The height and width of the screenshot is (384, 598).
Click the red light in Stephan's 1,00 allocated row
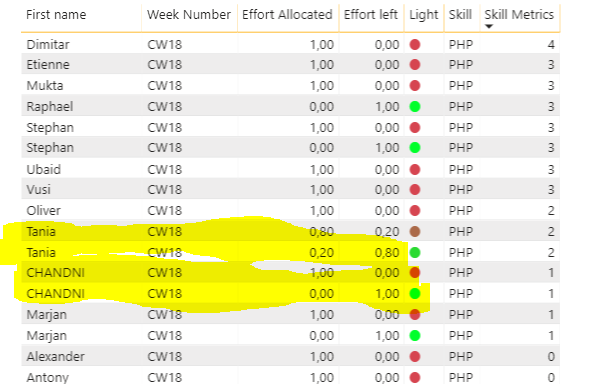pyautogui.click(x=415, y=127)
